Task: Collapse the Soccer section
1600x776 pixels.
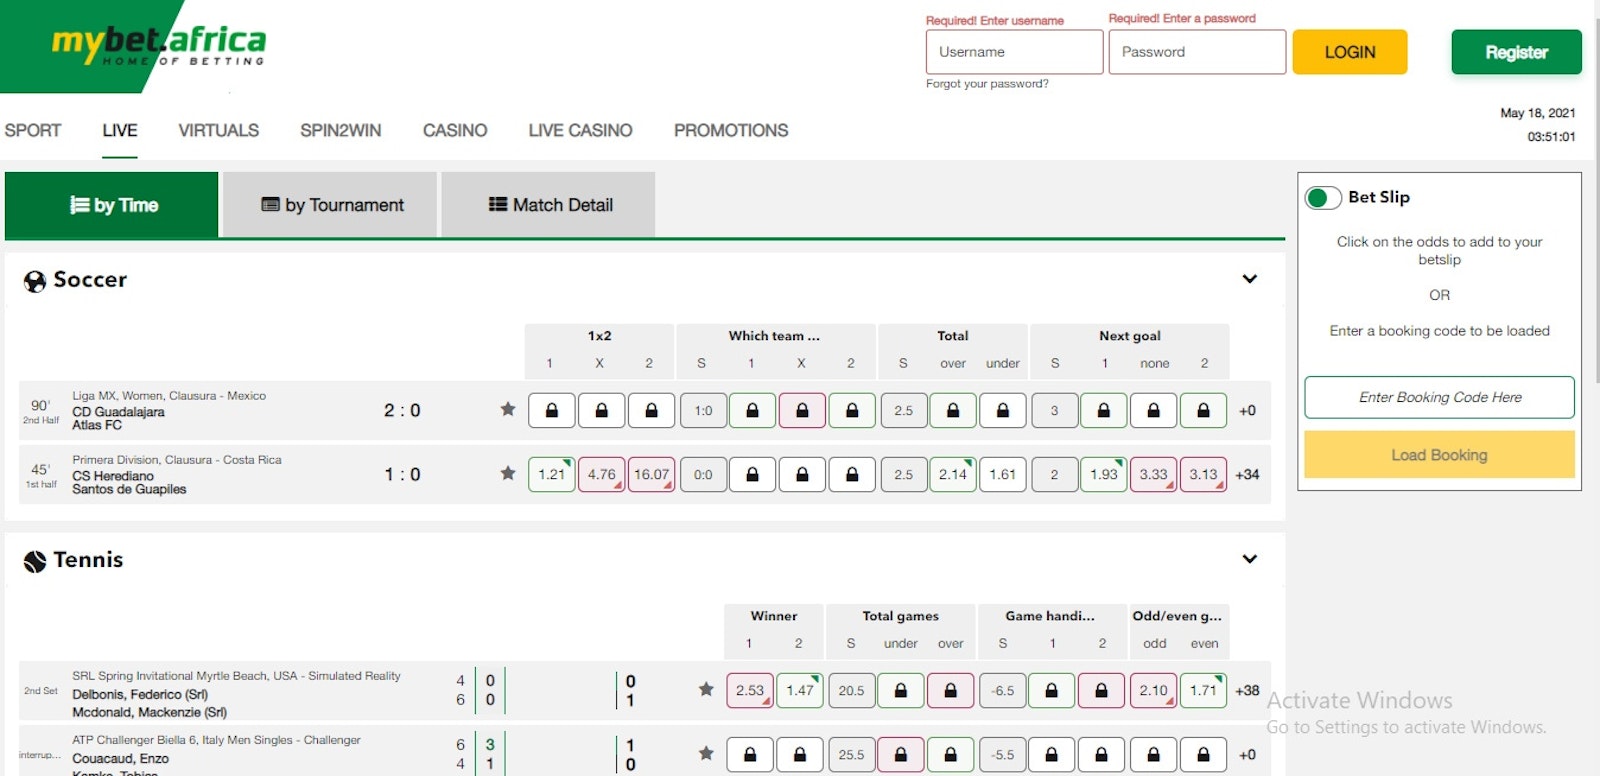Action: [1249, 279]
